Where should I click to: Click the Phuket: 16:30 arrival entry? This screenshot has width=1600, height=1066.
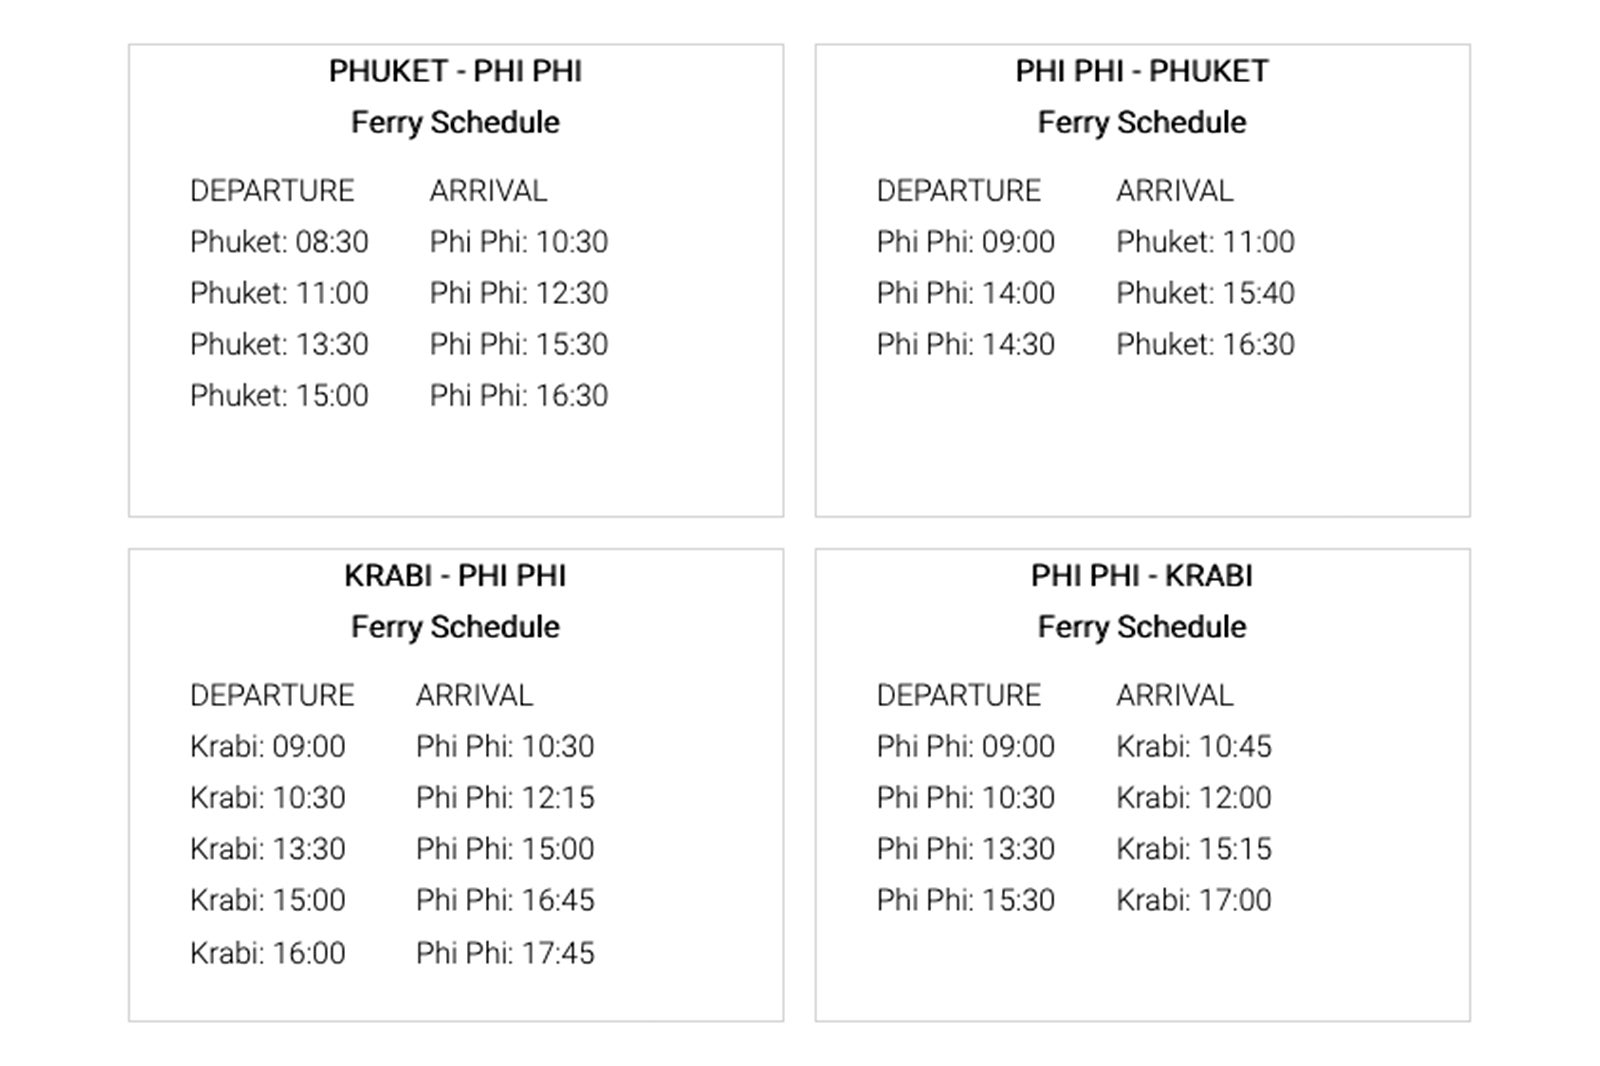click(x=1205, y=344)
